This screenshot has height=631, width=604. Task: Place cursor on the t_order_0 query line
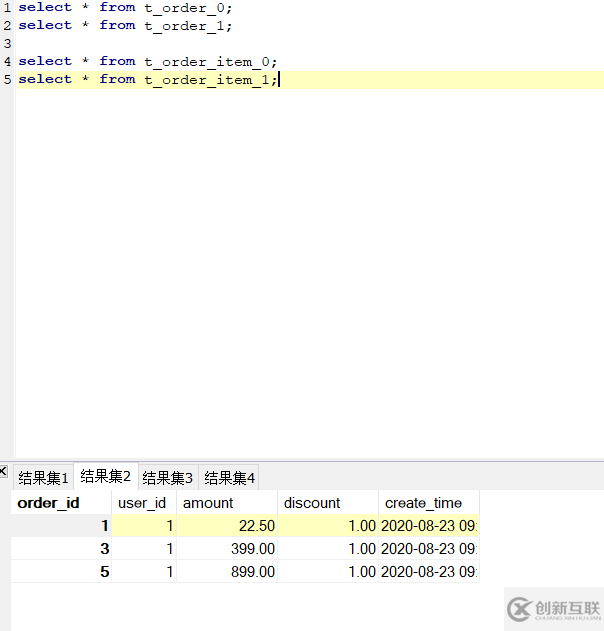point(125,7)
